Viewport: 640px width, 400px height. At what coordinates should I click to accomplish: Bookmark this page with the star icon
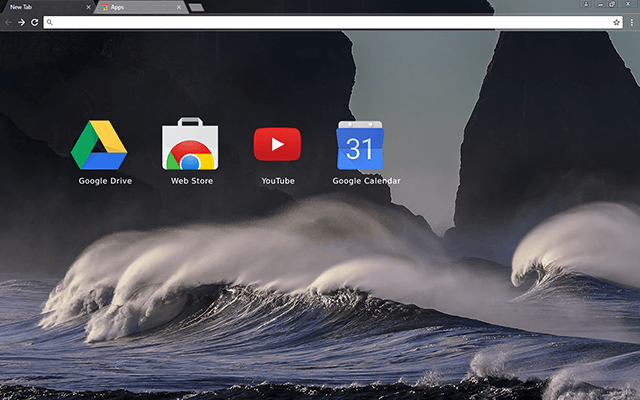pyautogui.click(x=617, y=21)
